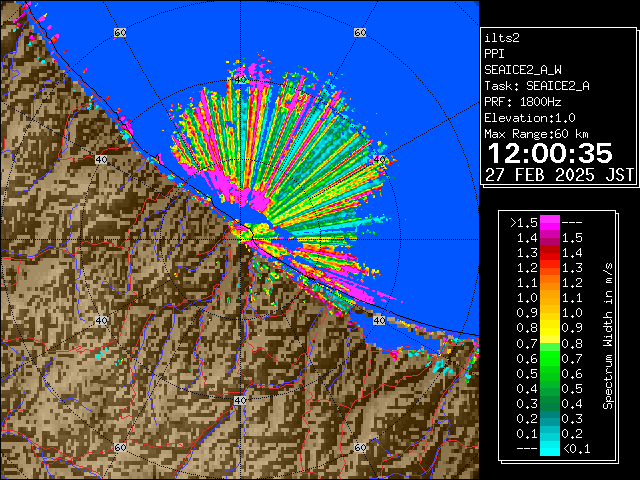Pick the yellow color band beside 0.8
This screenshot has width=640, height=480.
pos(550,328)
